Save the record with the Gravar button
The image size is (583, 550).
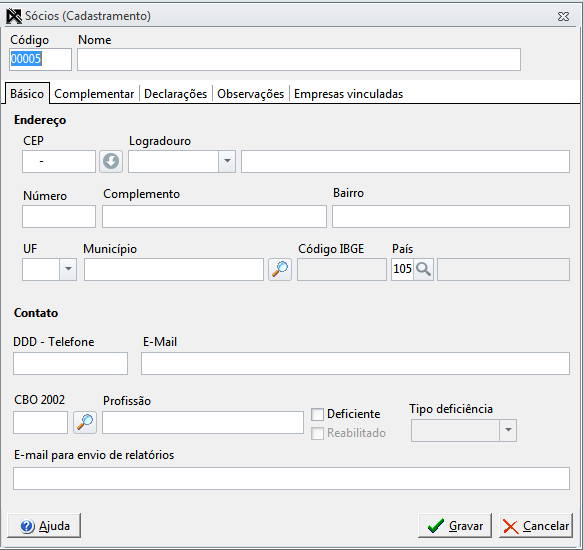pos(455,525)
